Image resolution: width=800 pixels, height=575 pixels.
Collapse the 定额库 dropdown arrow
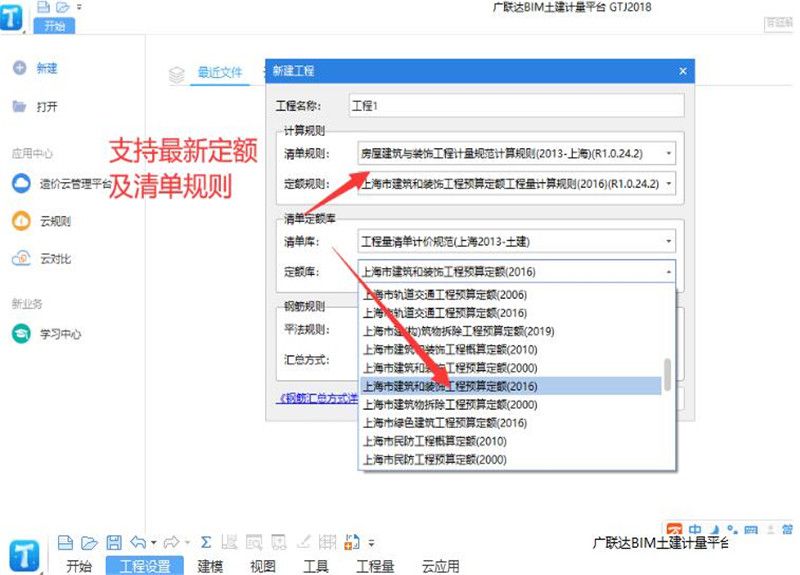coord(668,271)
